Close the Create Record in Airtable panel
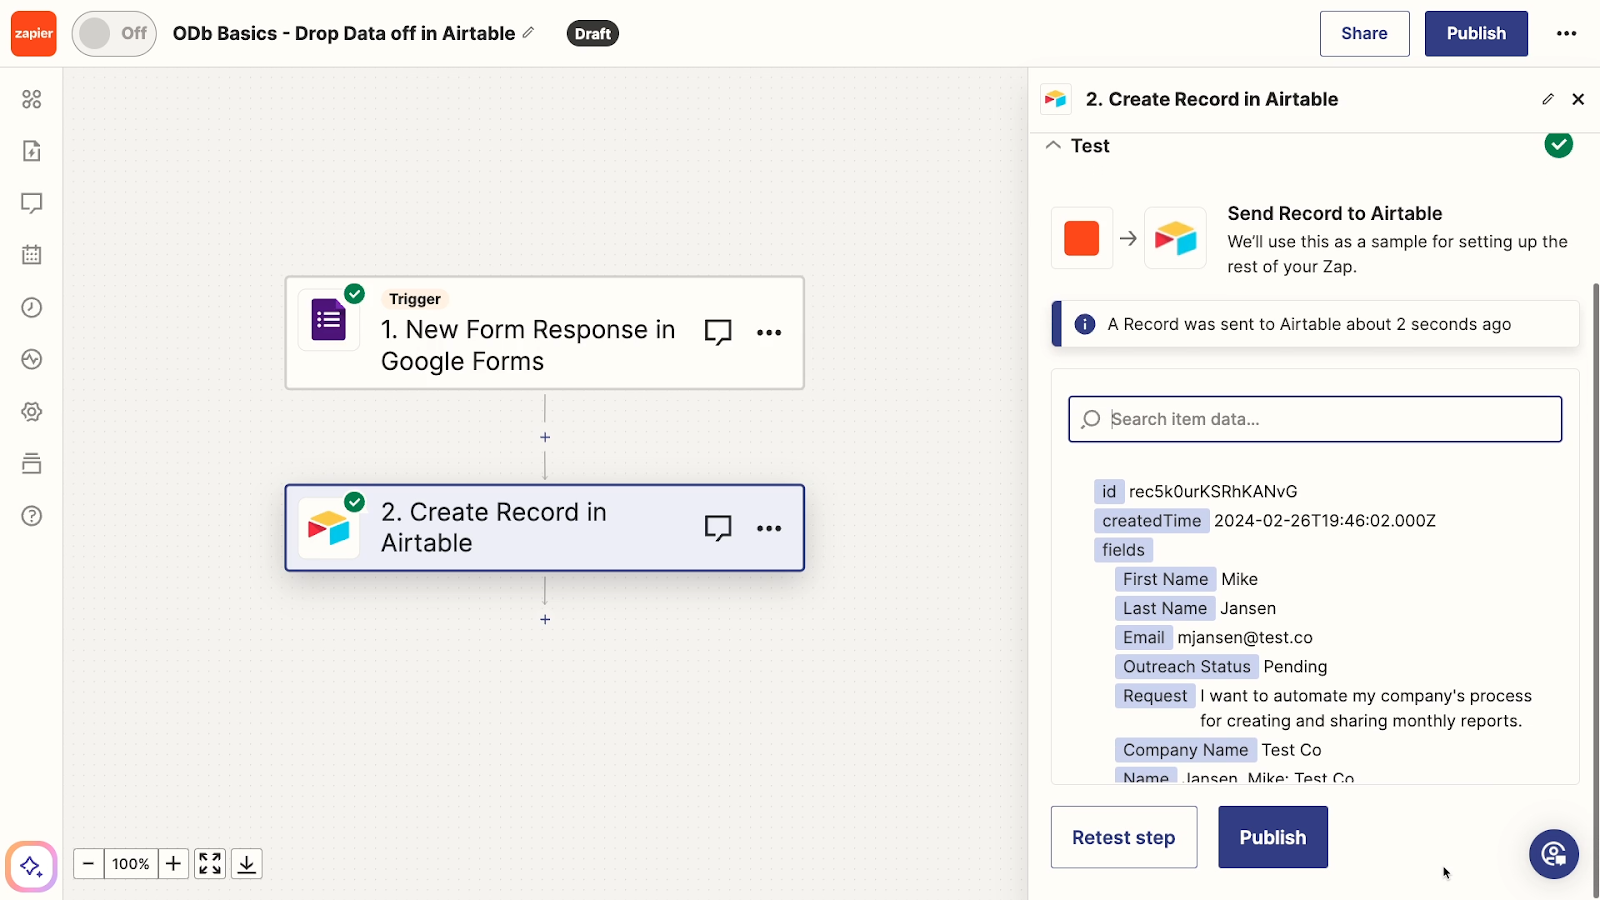The image size is (1600, 900). click(x=1578, y=99)
